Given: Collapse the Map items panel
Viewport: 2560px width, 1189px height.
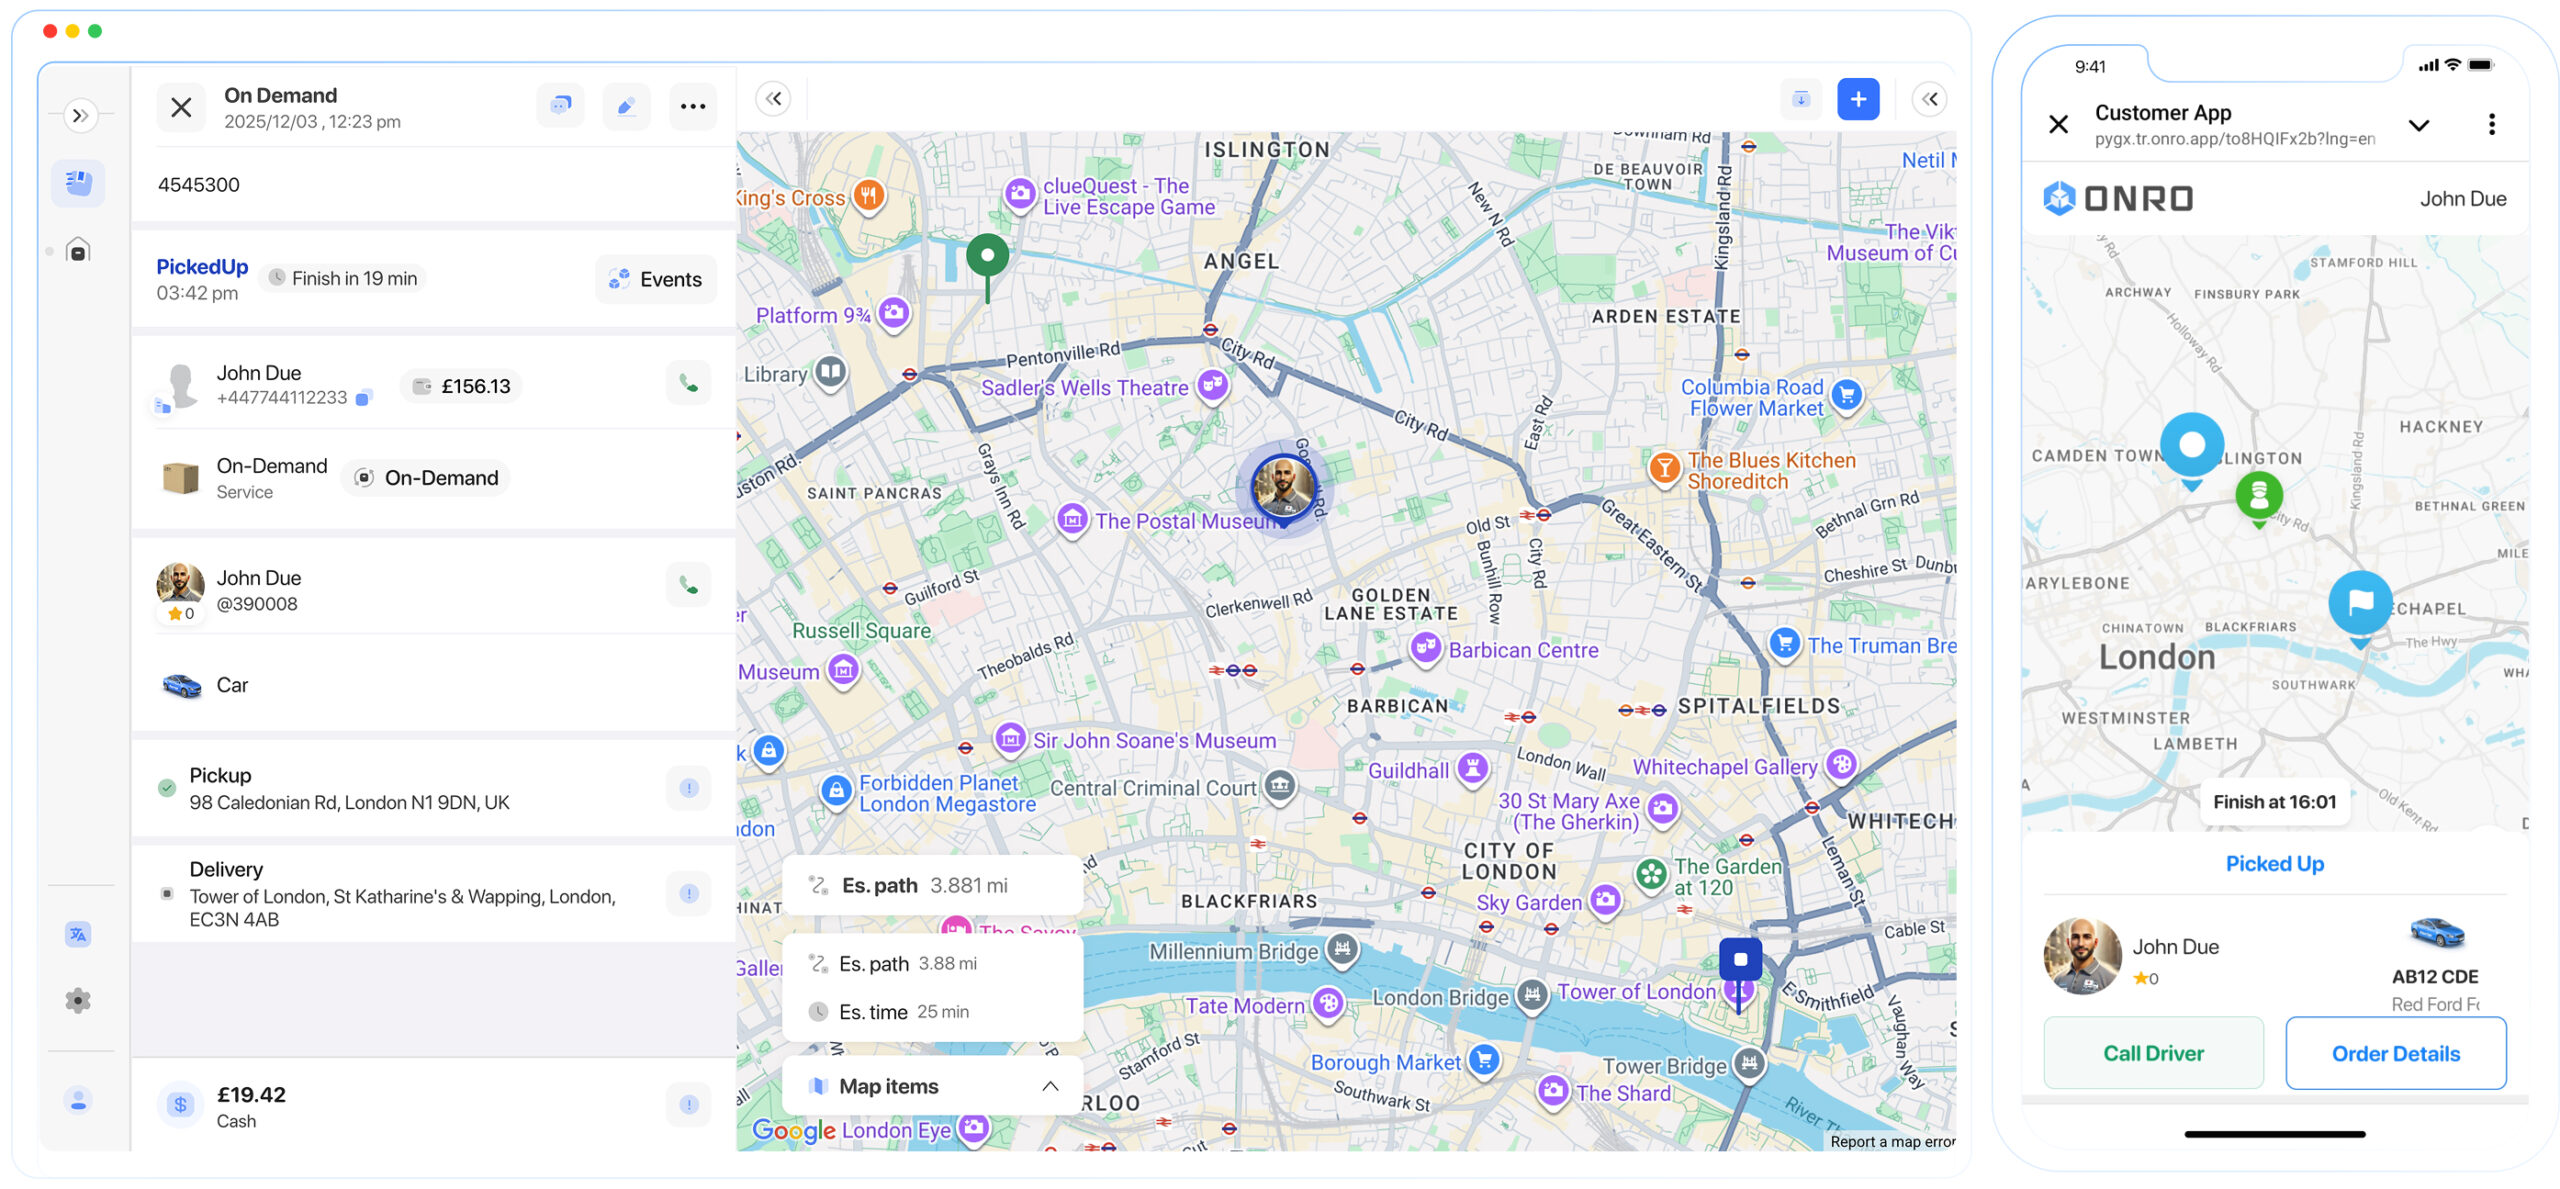Looking at the screenshot, I should click(1049, 1085).
